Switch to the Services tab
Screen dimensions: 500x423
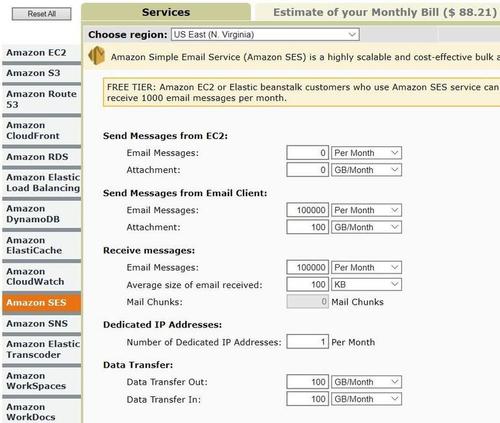[166, 12]
